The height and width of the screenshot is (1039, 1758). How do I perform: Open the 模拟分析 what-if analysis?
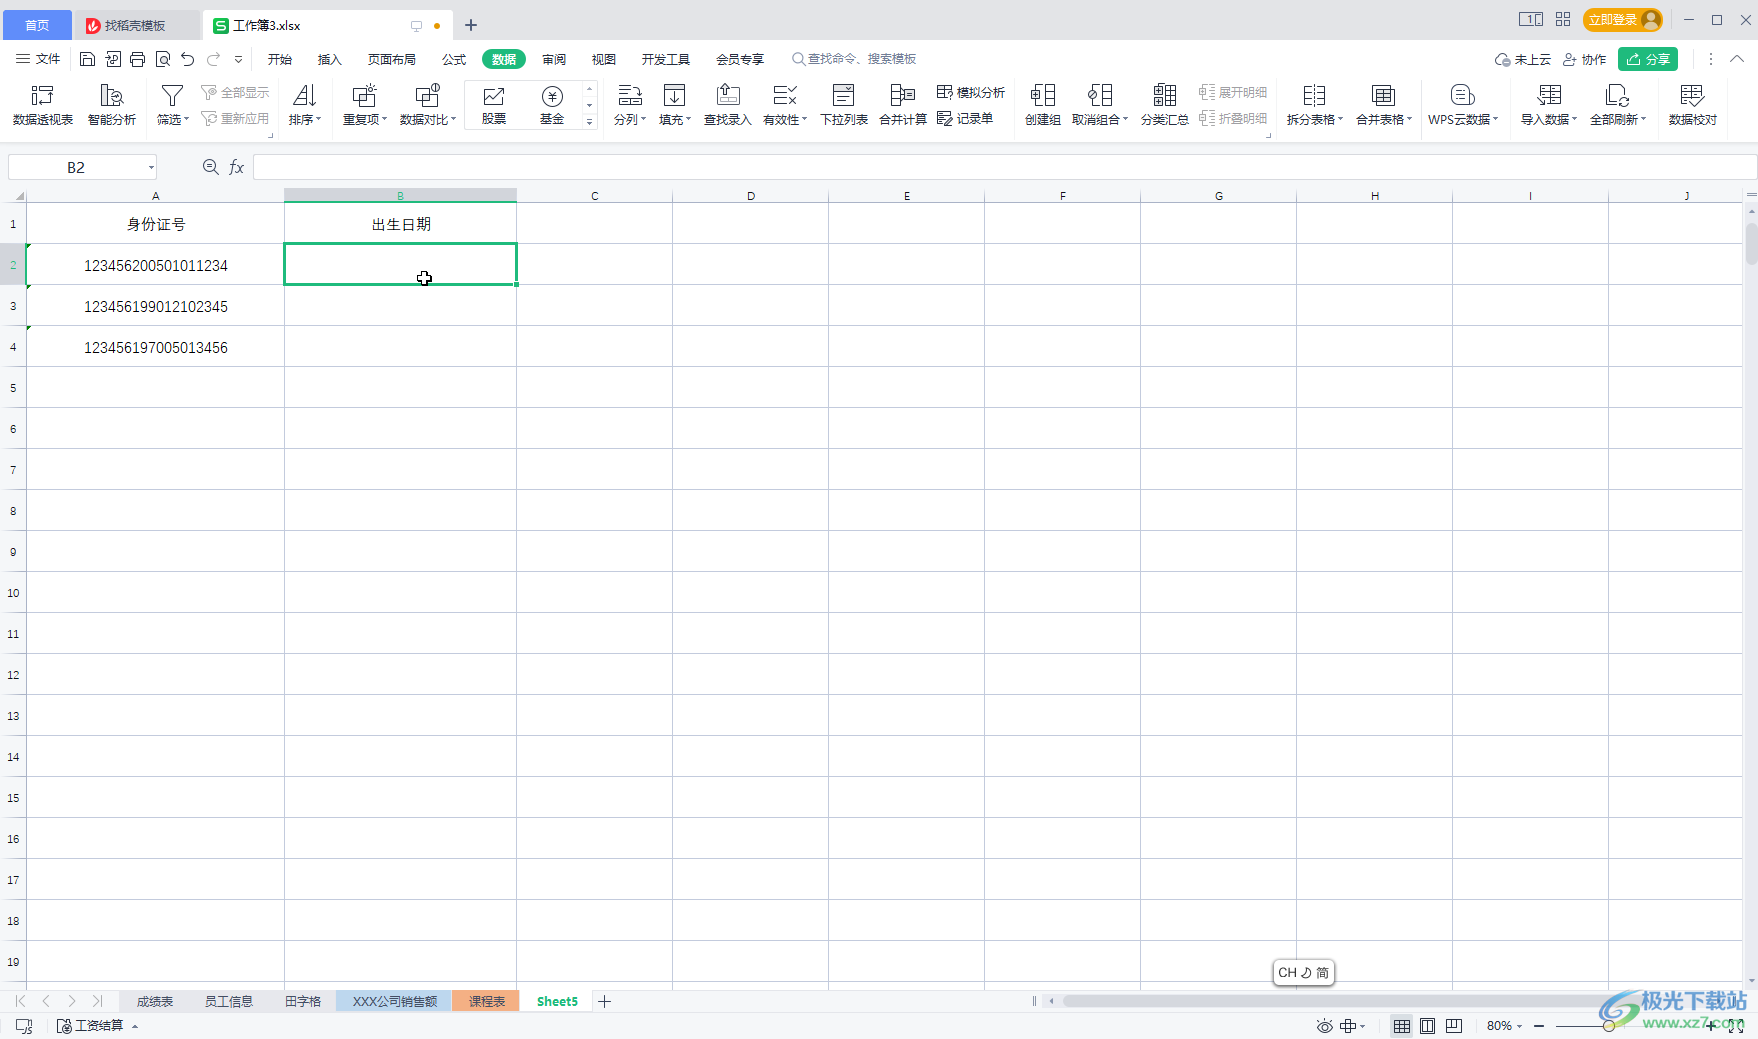971,92
